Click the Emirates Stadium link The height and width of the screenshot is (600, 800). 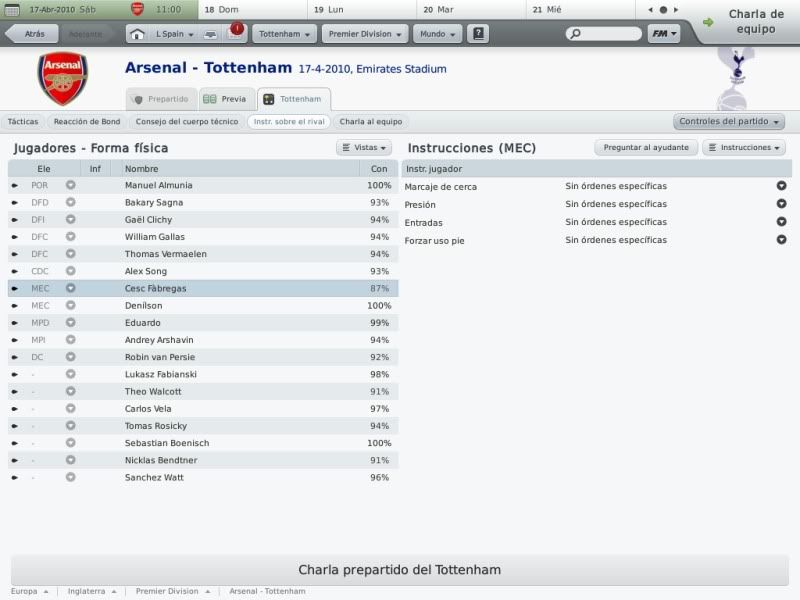pos(401,69)
